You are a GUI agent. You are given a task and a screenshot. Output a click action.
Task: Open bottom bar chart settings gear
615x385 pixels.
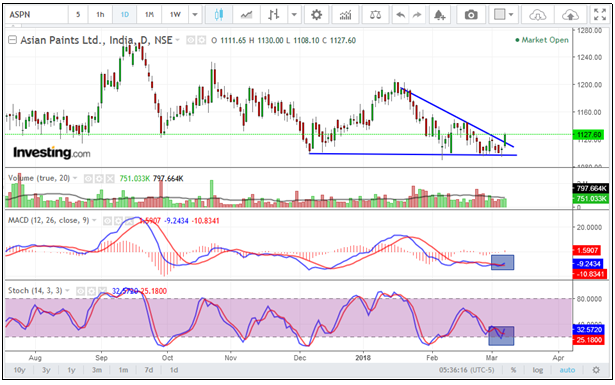[x=596, y=370]
